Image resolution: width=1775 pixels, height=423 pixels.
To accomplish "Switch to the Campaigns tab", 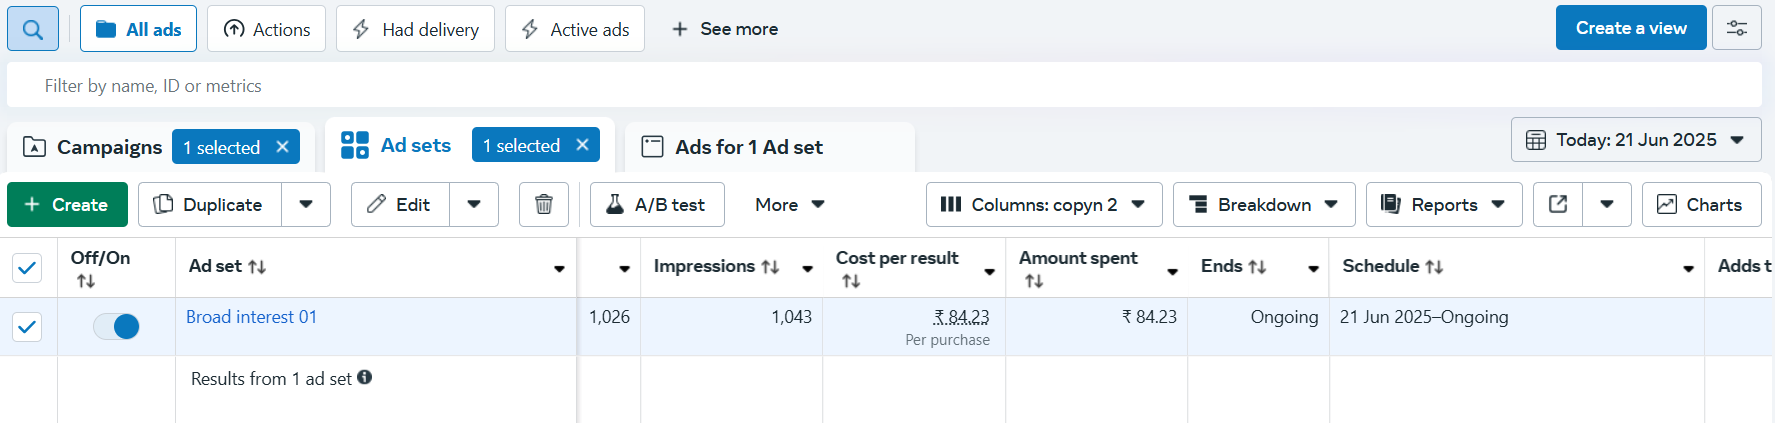I will pyautogui.click(x=108, y=147).
